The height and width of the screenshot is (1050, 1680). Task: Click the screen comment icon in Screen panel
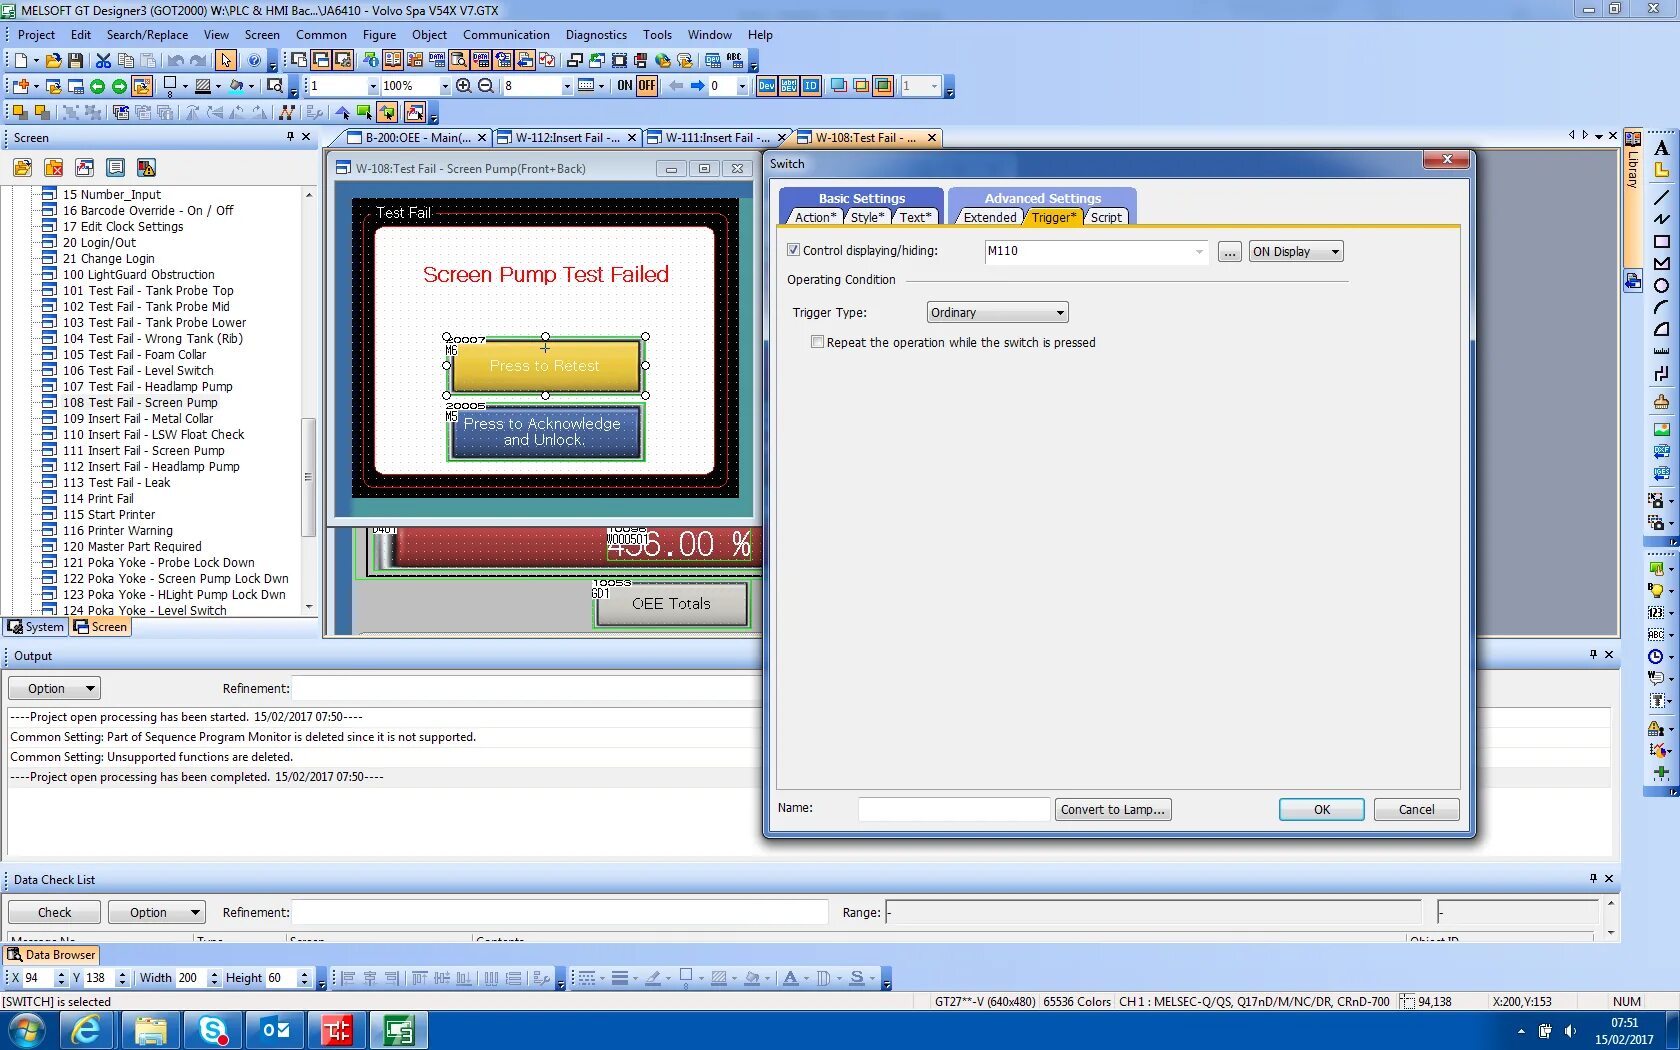click(x=116, y=168)
